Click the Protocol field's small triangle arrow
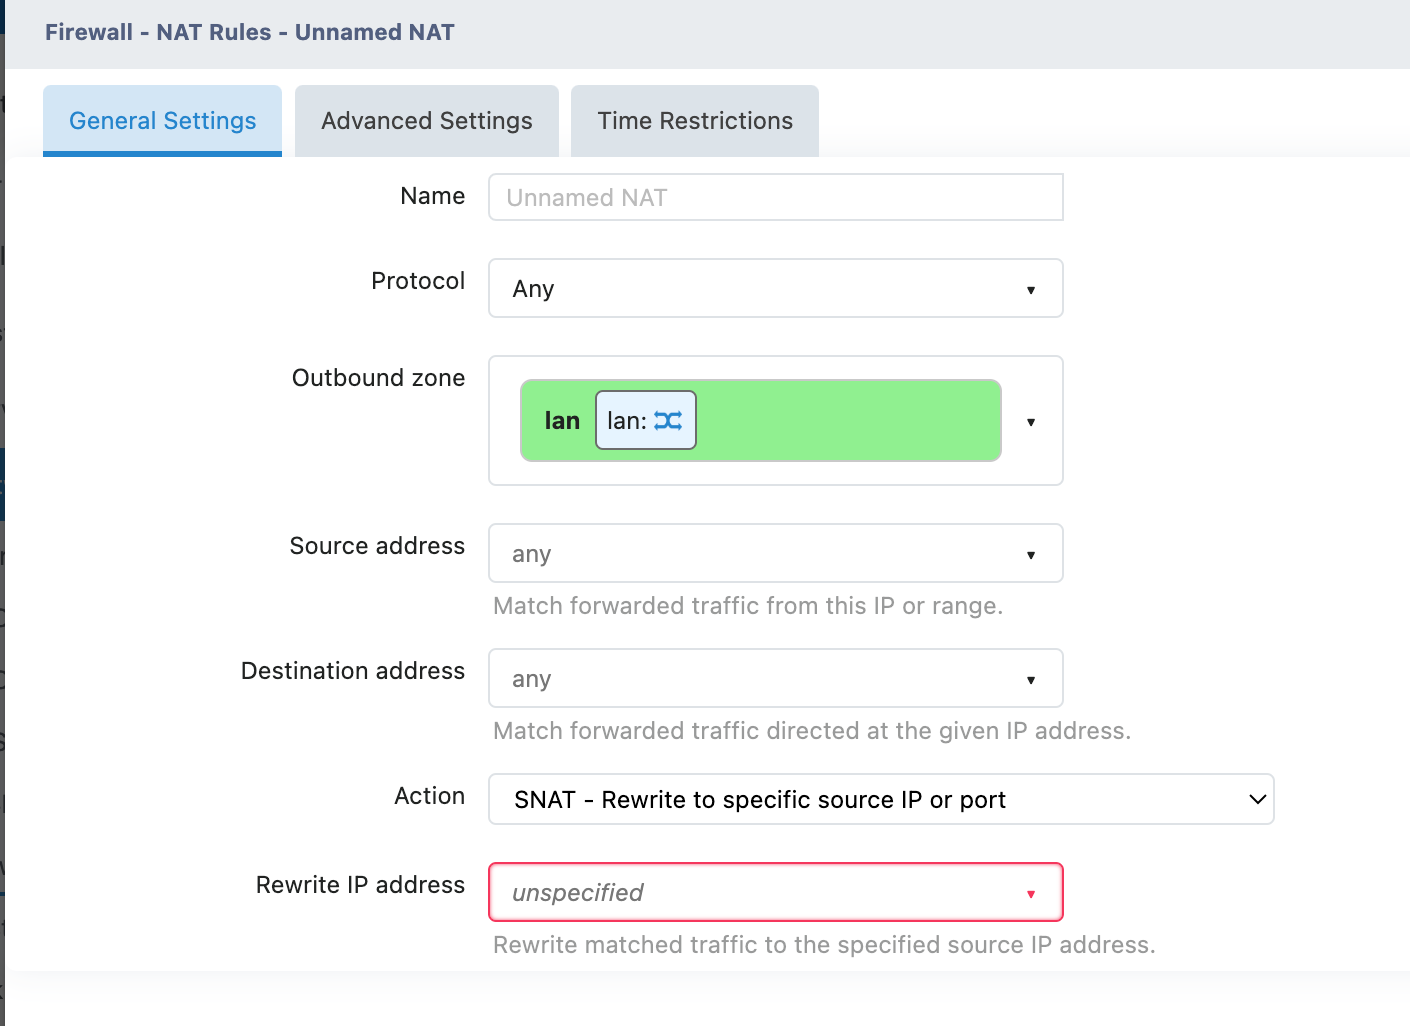The height and width of the screenshot is (1026, 1410). tap(1030, 290)
